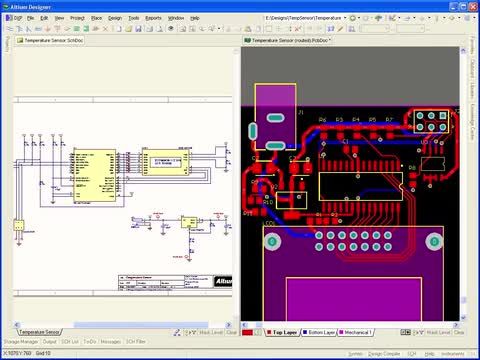Expand the dropdown arrow after zoom icons
Viewport: 480px width, 360px height.
click(219, 29)
